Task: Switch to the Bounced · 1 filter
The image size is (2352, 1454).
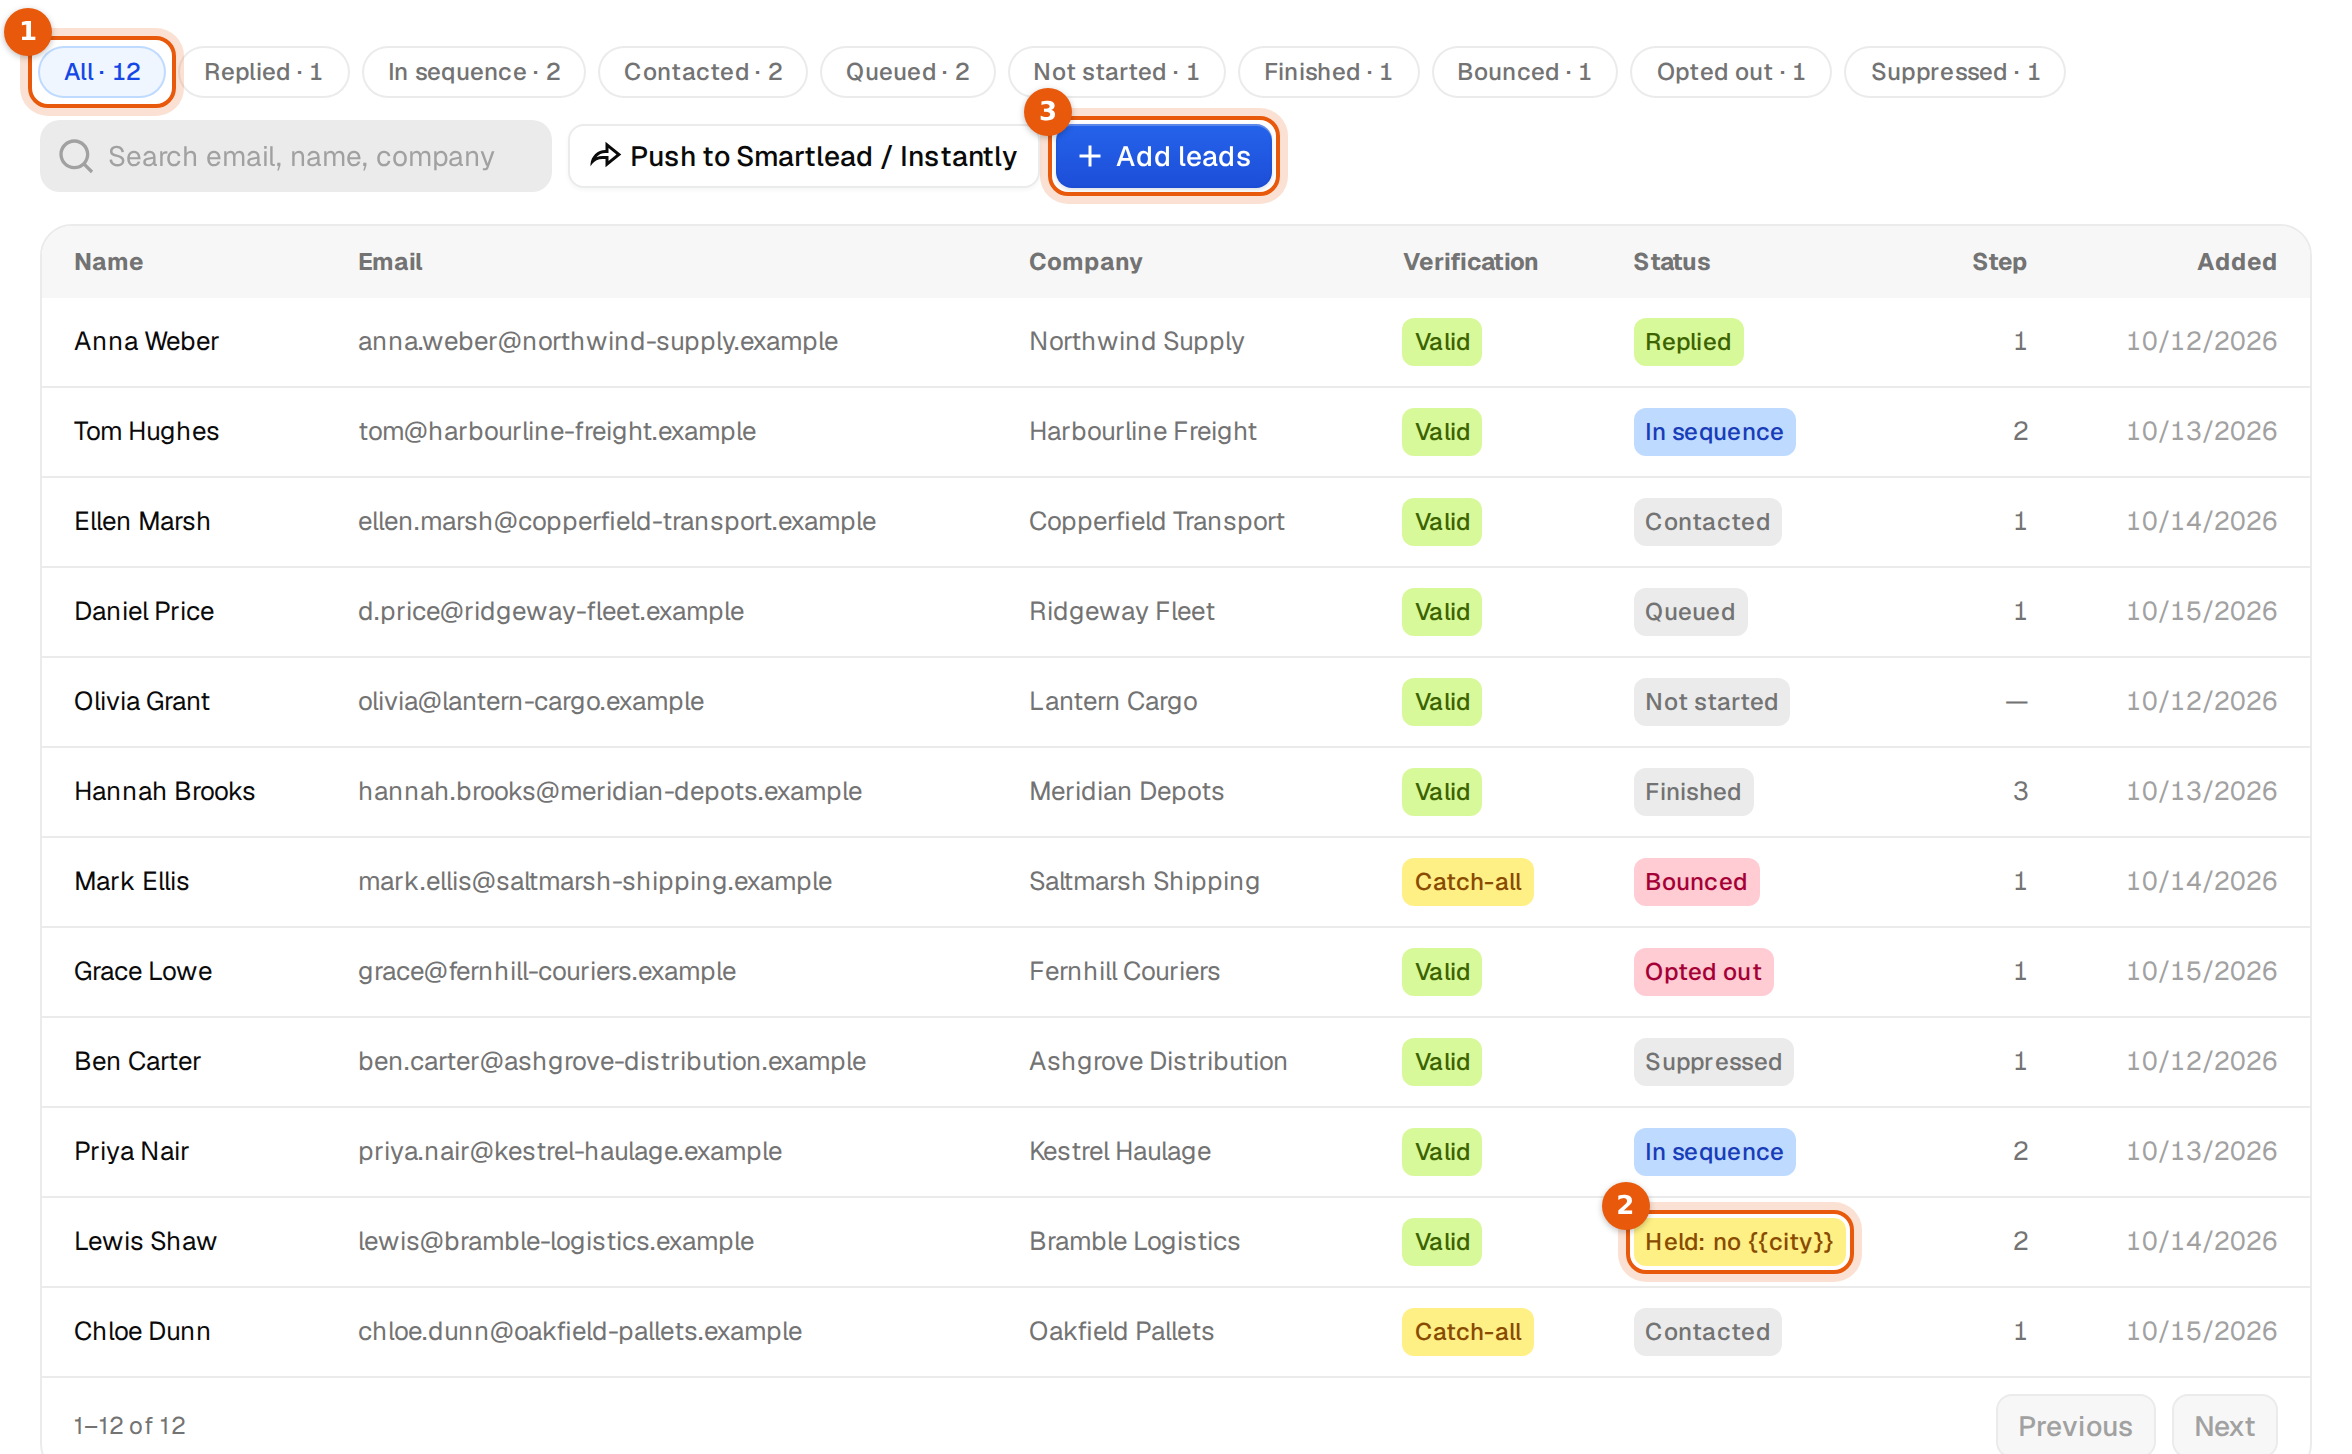Action: [1524, 72]
